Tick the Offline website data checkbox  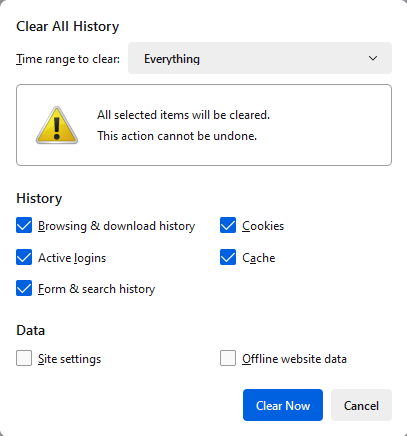(228, 358)
